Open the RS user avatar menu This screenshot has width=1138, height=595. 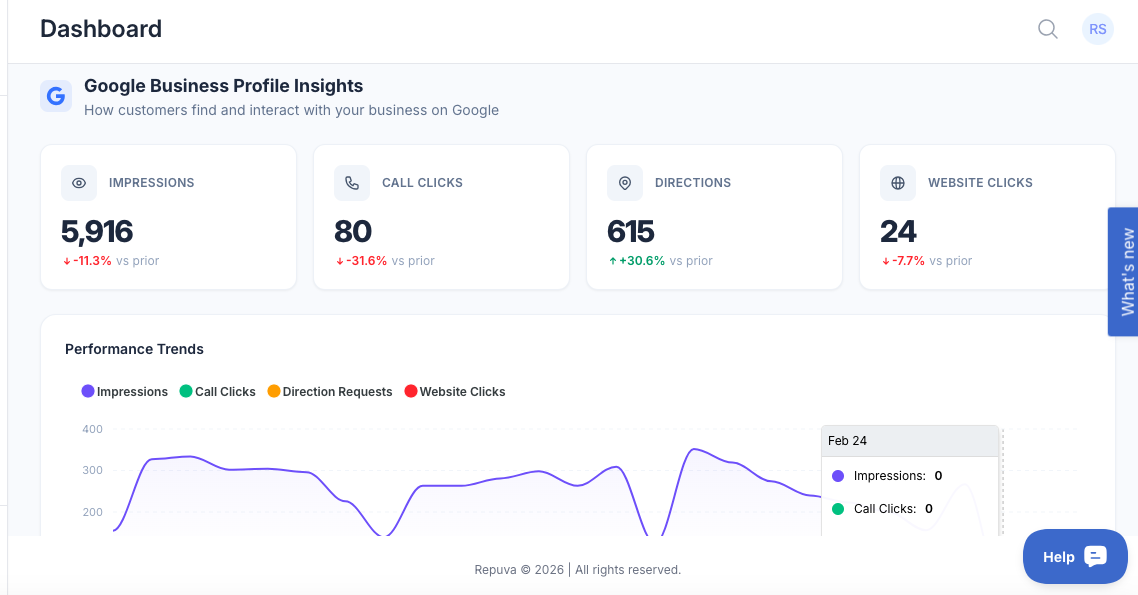[x=1097, y=29]
